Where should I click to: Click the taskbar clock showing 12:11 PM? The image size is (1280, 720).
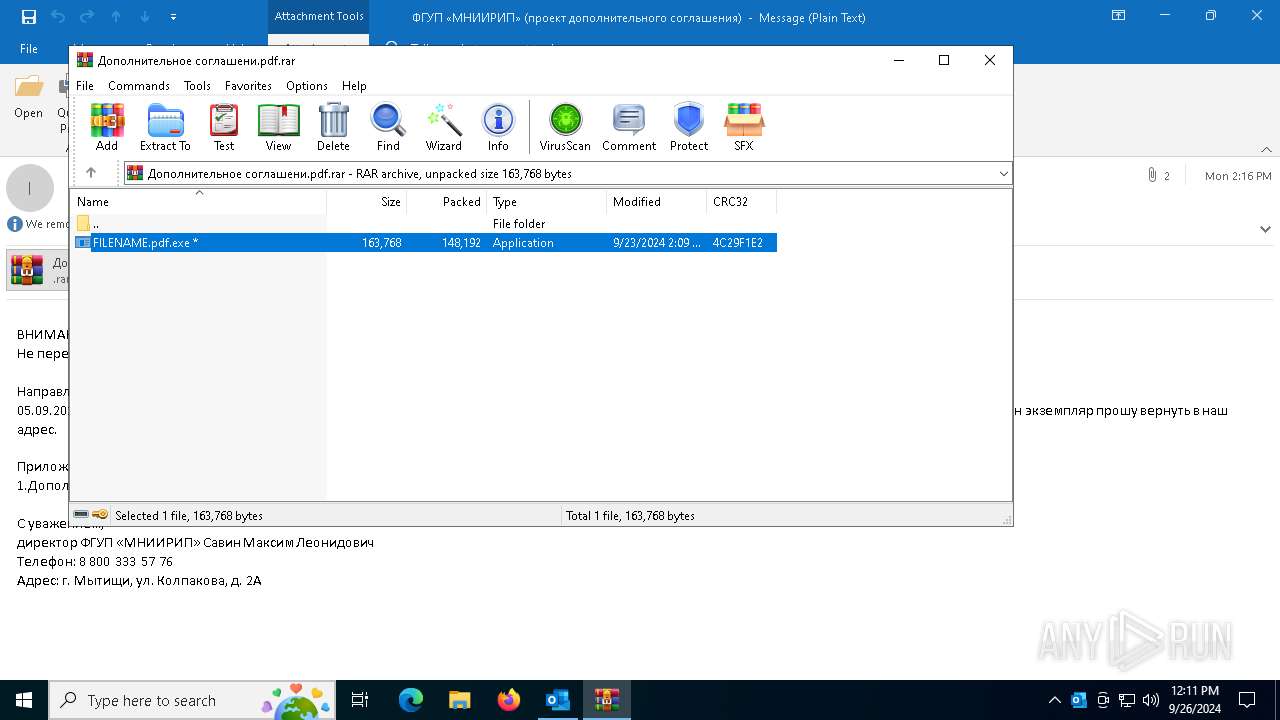(1194, 700)
